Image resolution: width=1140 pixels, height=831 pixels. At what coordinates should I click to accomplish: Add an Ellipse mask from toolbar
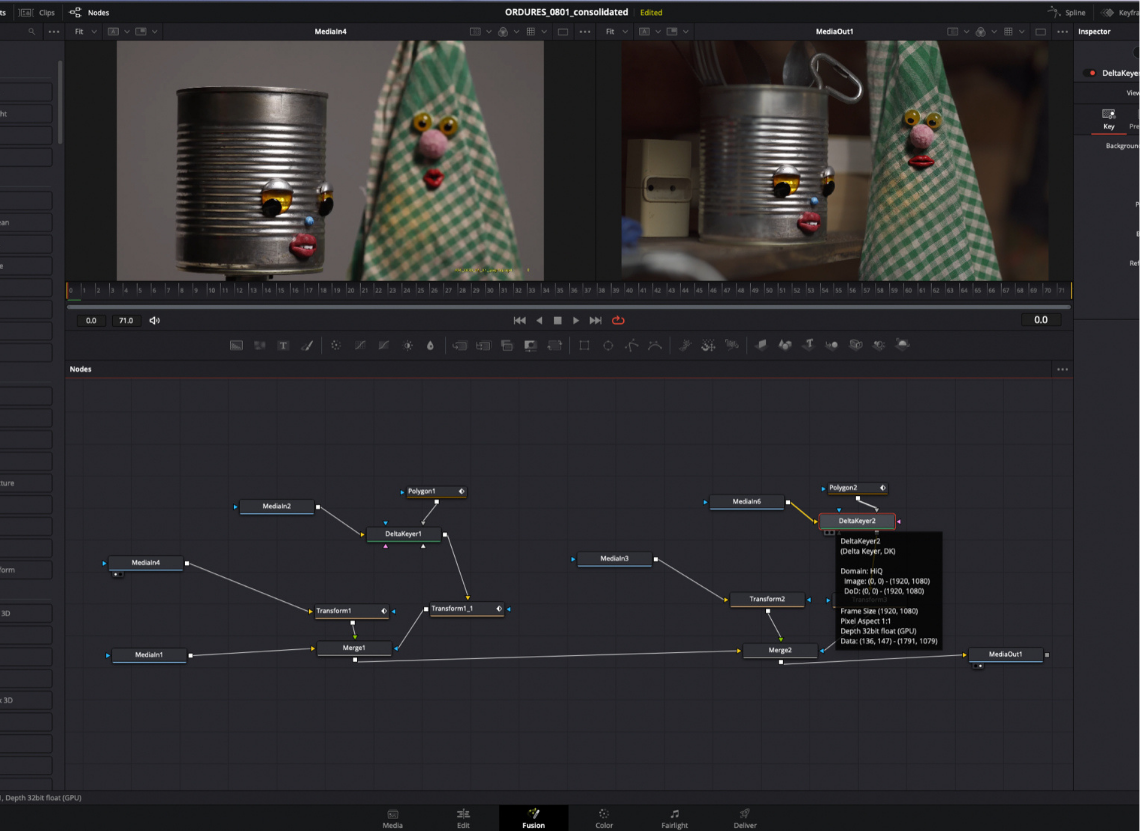click(x=608, y=345)
